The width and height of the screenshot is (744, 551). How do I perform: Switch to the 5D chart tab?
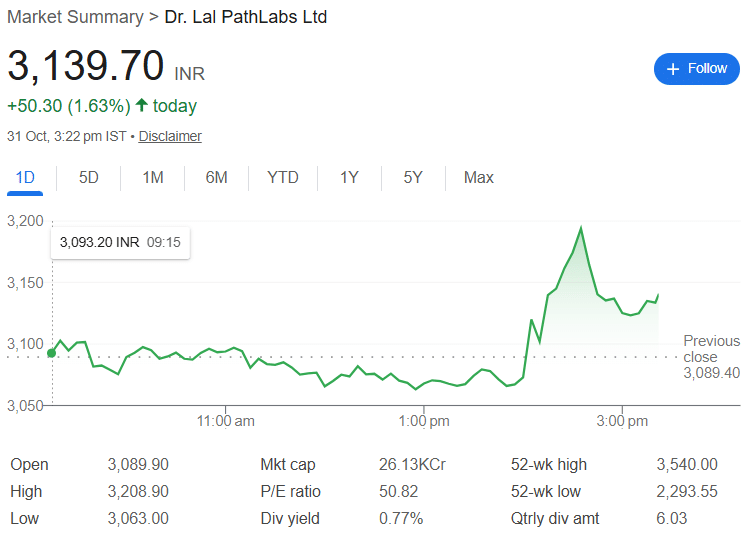[x=89, y=178]
